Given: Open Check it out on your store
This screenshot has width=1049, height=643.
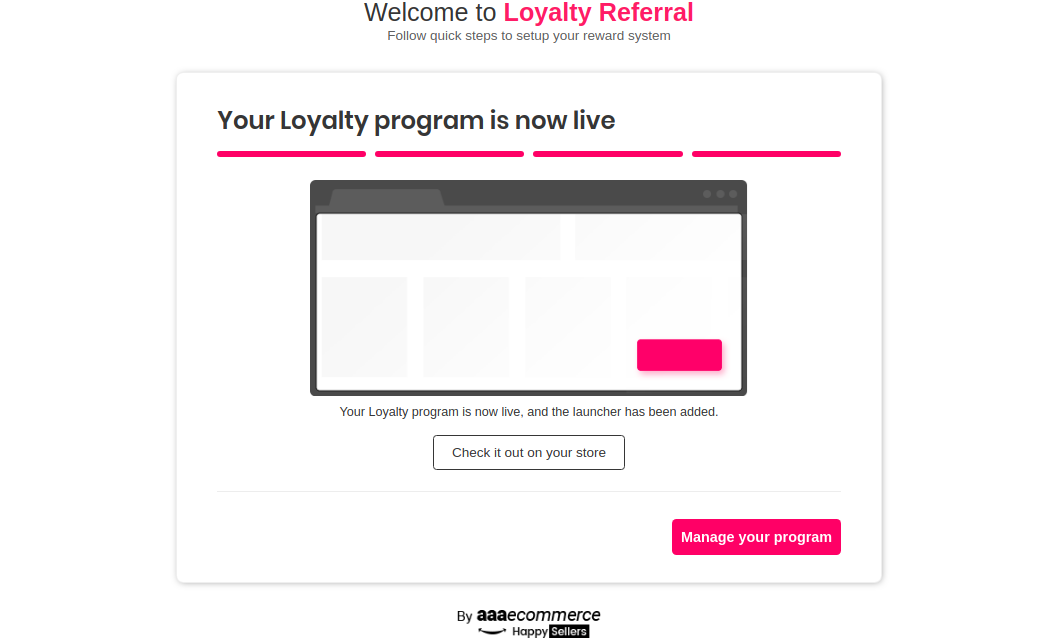Looking at the screenshot, I should (529, 452).
